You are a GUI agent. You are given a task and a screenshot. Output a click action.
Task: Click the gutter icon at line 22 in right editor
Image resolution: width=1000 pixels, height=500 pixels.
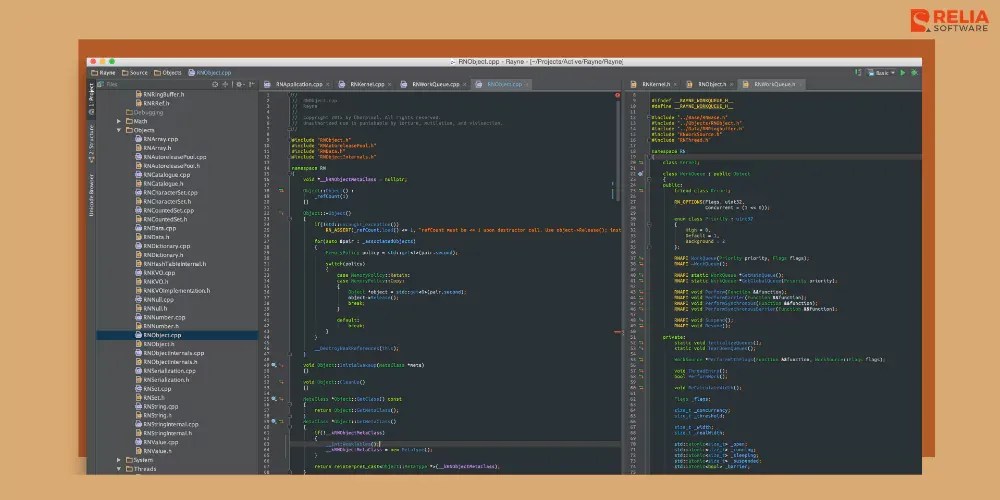(640, 173)
